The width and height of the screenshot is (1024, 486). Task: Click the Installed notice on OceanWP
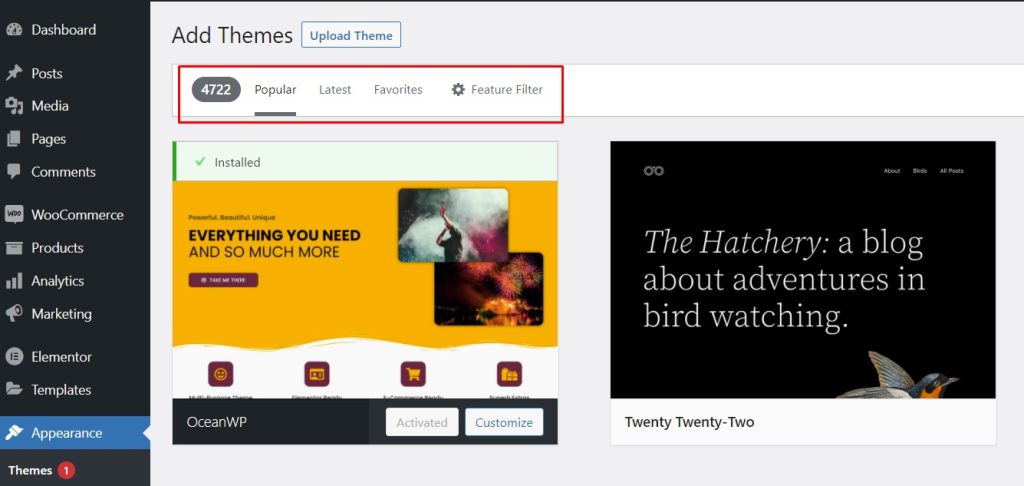pos(365,161)
